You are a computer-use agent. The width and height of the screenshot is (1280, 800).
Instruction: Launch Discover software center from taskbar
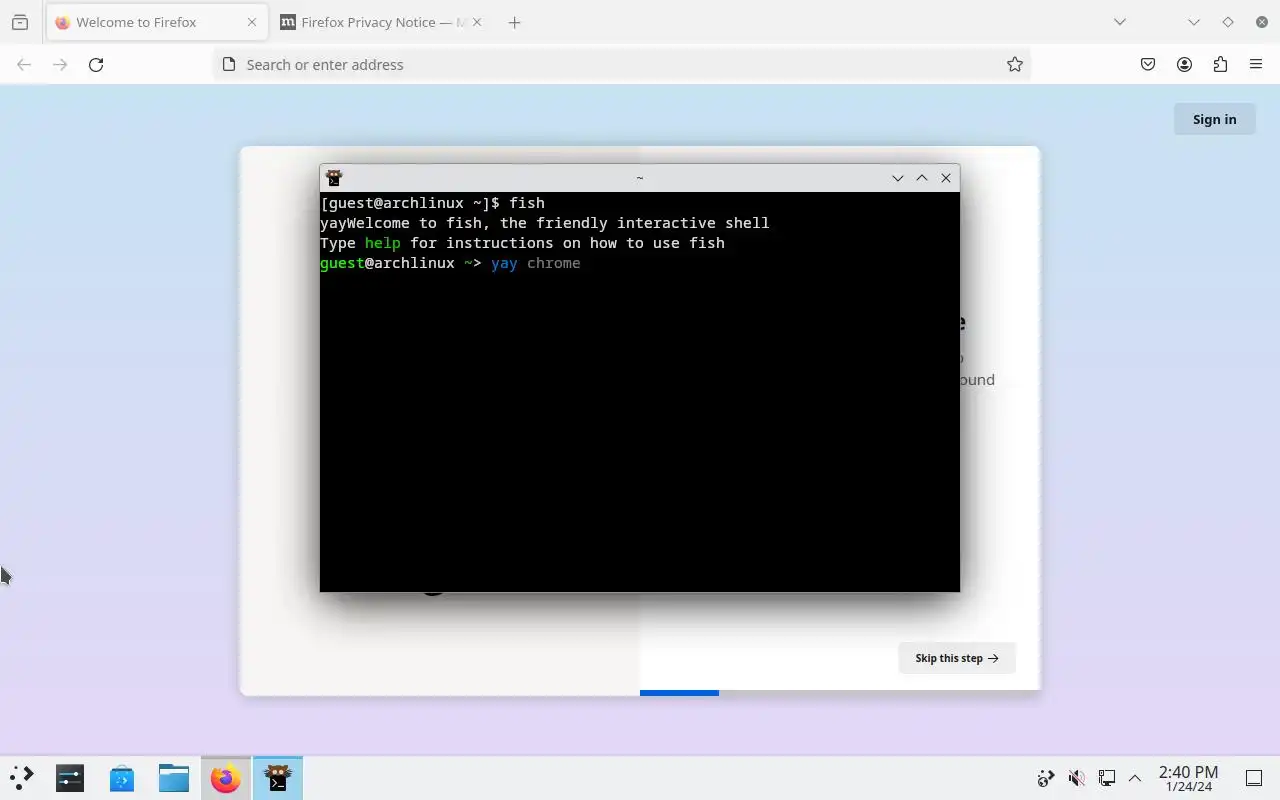122,777
